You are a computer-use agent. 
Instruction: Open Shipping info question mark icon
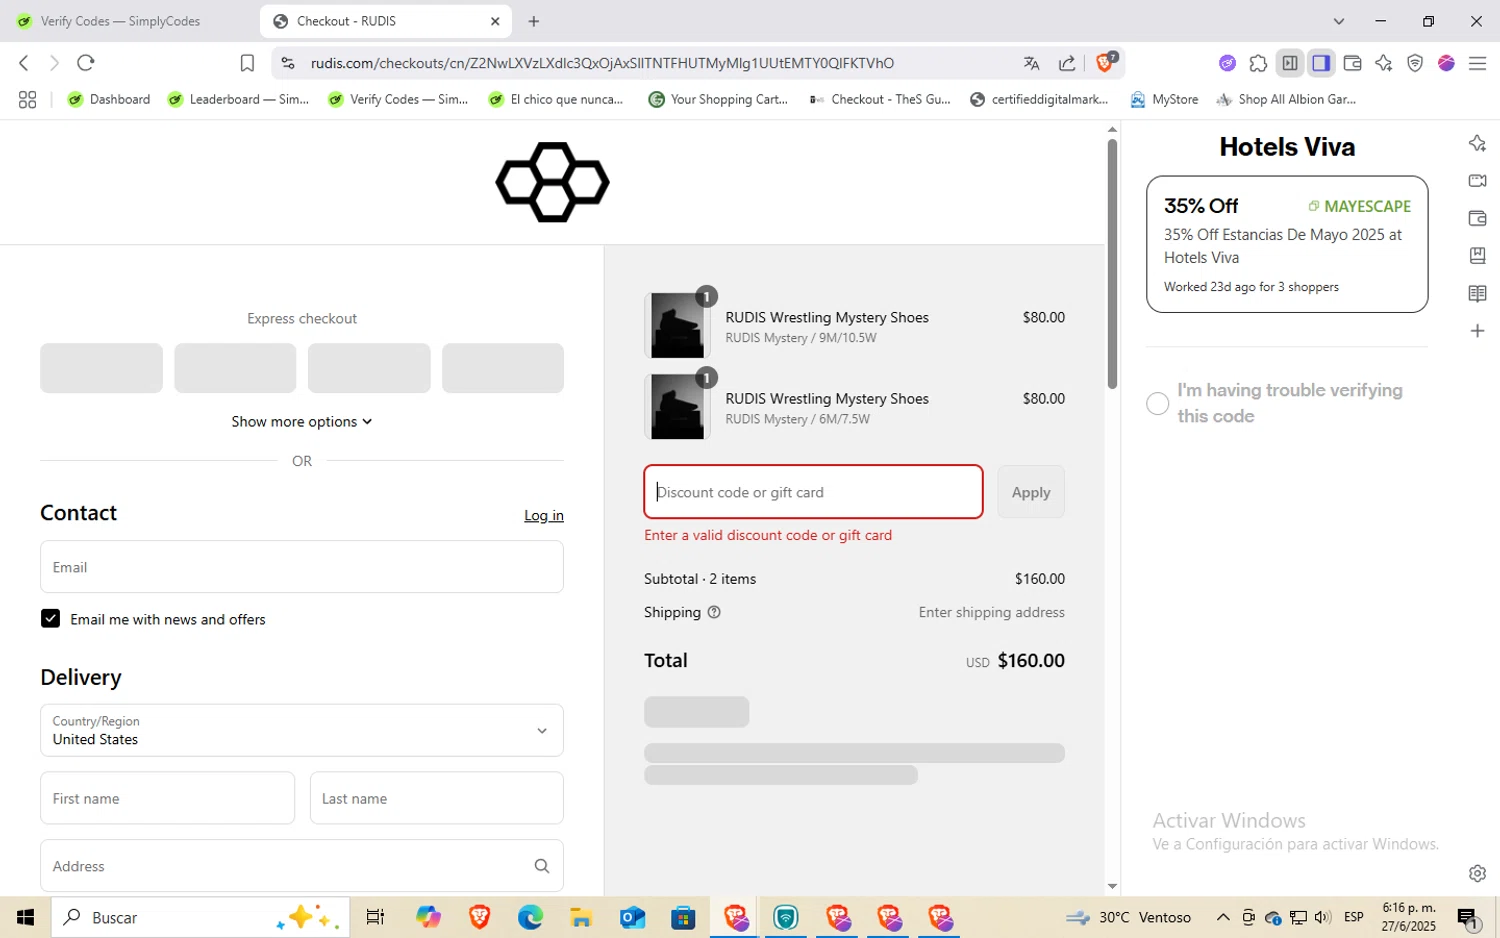pos(714,612)
